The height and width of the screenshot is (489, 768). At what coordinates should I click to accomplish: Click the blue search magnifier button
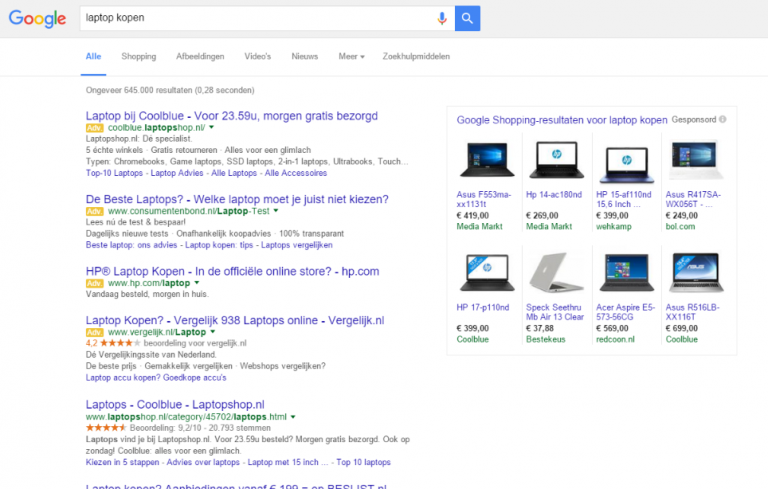(467, 18)
